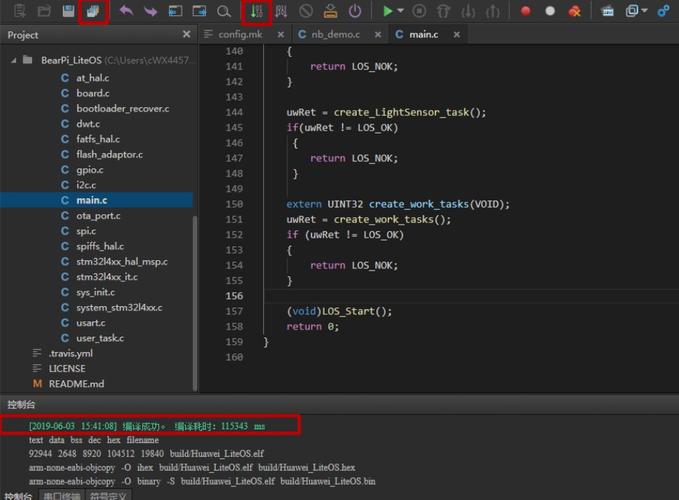
Task: Click the grayed step out debug icon
Action: coord(492,11)
